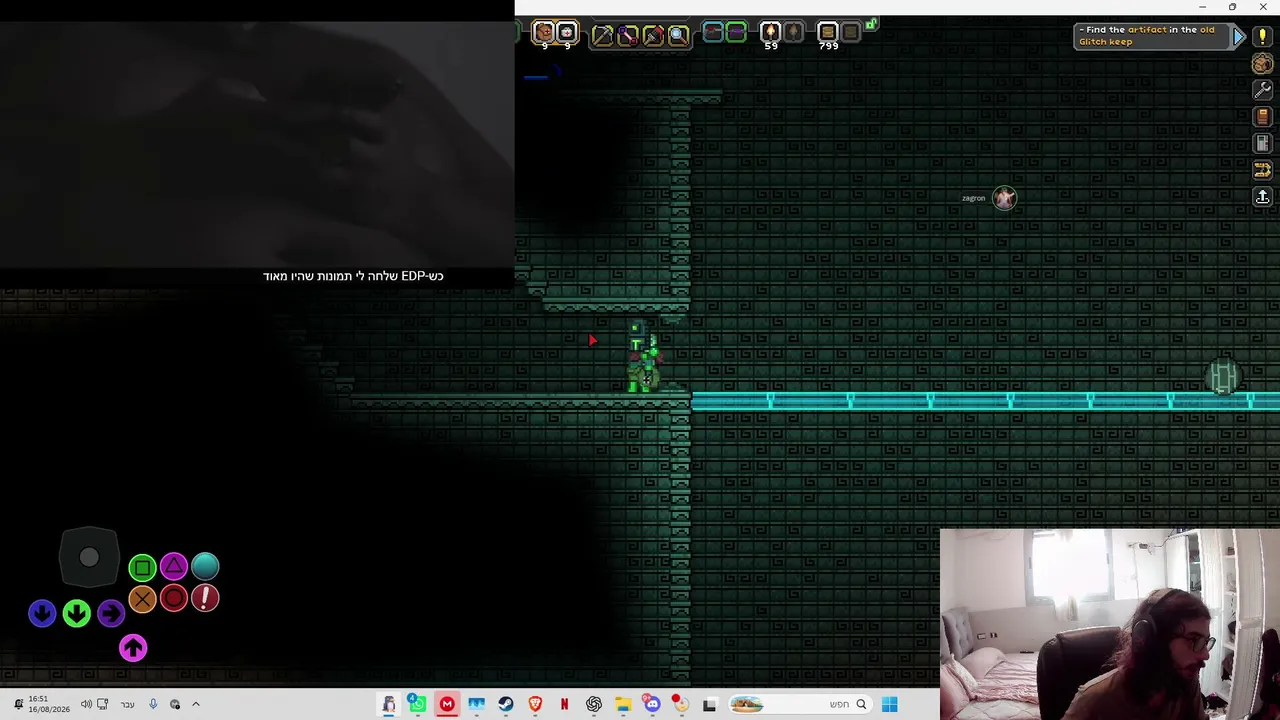The height and width of the screenshot is (720, 1280).
Task: Select the block slot showing 799
Action: point(827,33)
